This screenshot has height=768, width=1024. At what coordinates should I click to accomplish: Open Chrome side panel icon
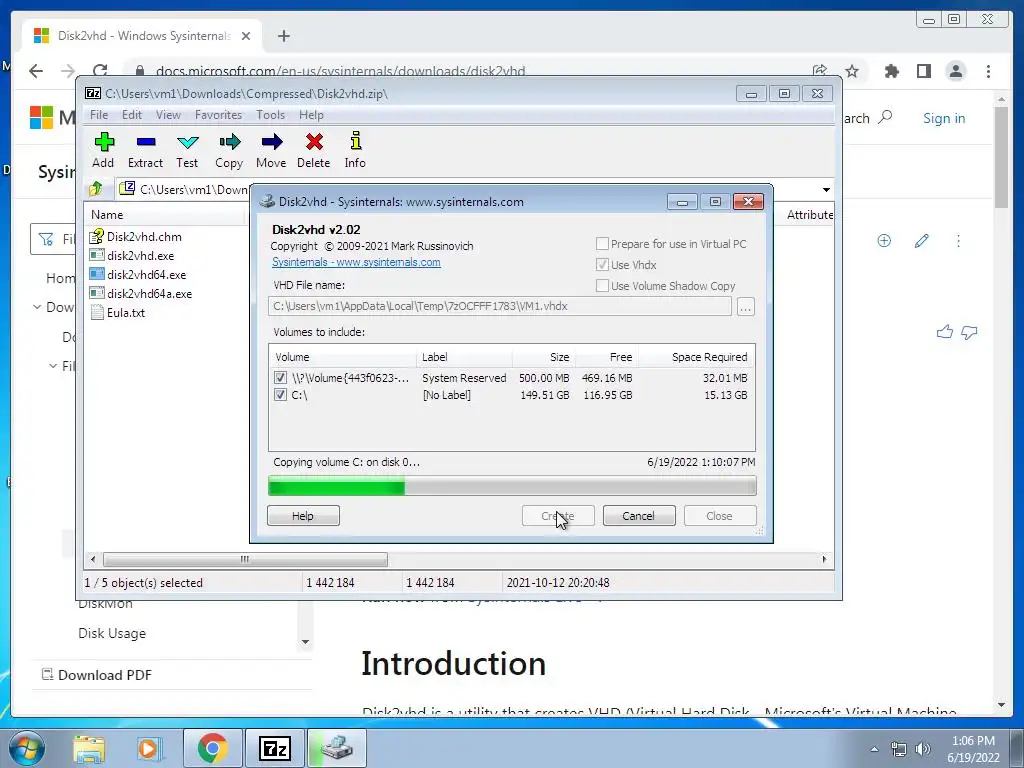pyautogui.click(x=923, y=71)
